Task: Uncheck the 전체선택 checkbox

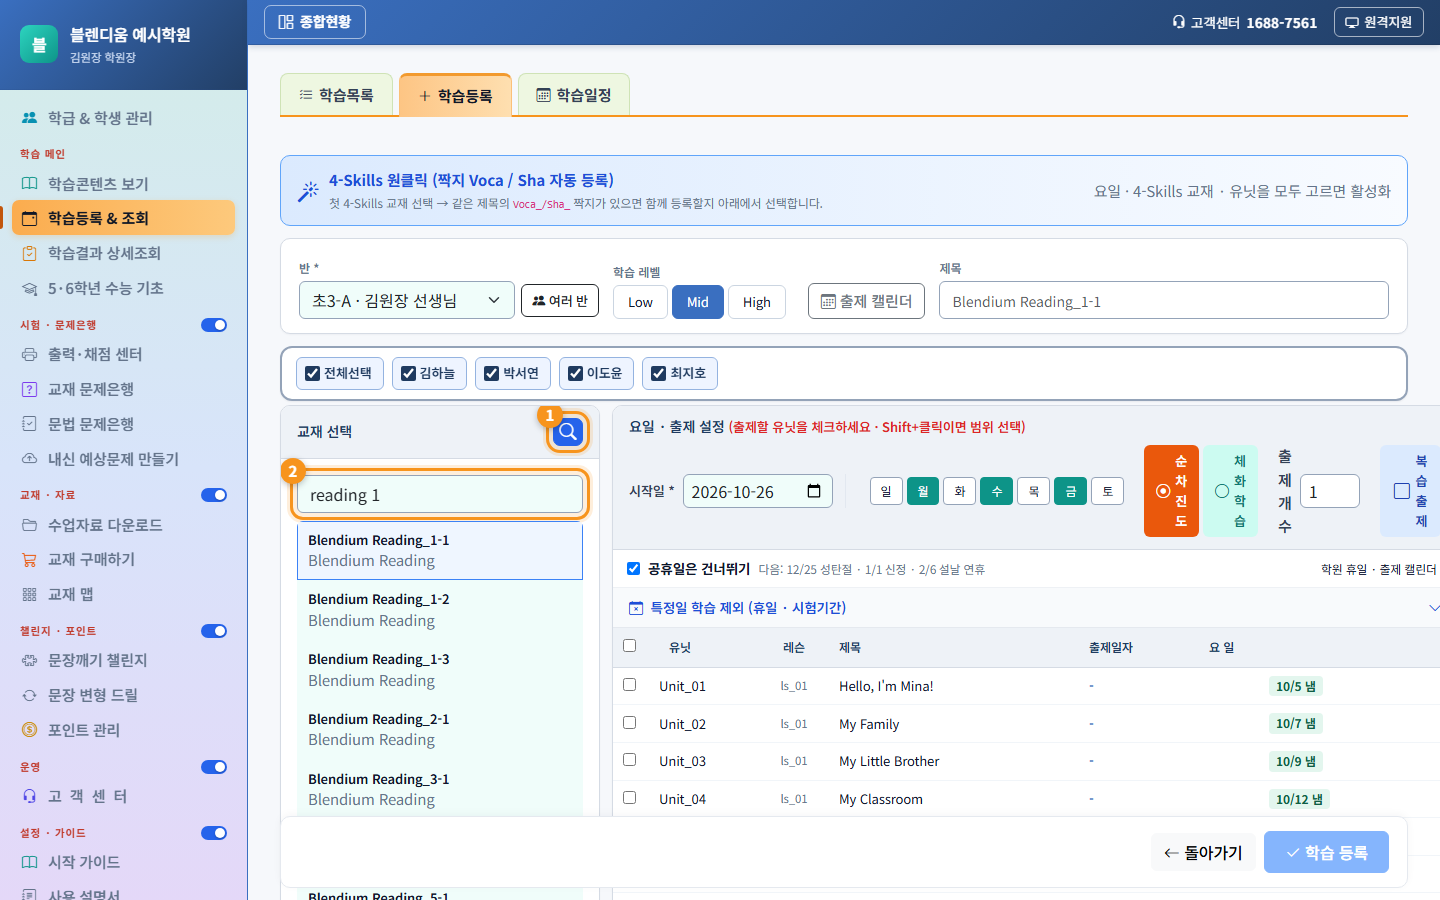Action: tap(313, 373)
